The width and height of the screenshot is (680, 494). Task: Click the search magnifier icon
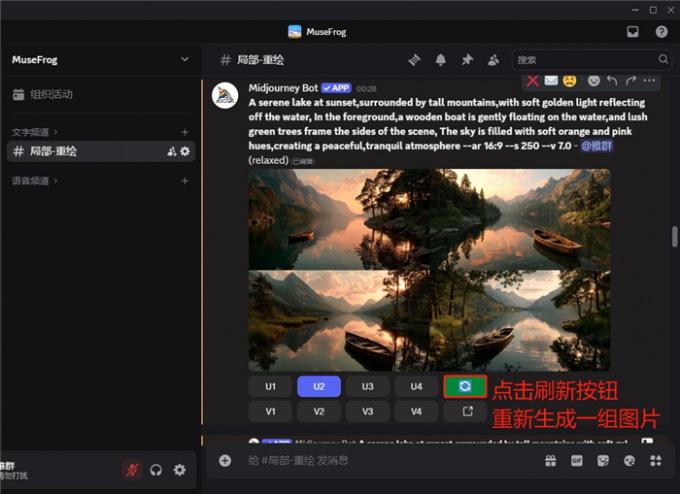(x=663, y=59)
